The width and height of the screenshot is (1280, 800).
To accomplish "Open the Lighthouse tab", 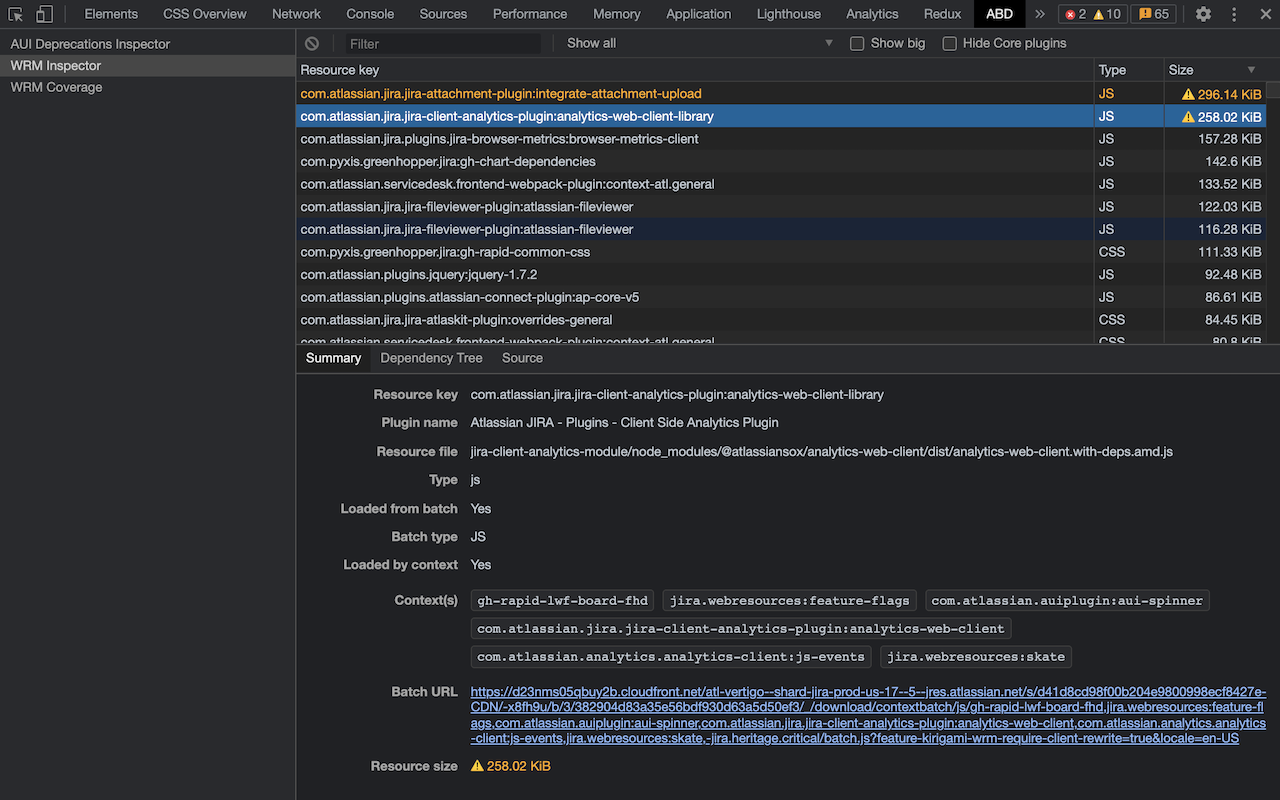I will click(x=788, y=14).
